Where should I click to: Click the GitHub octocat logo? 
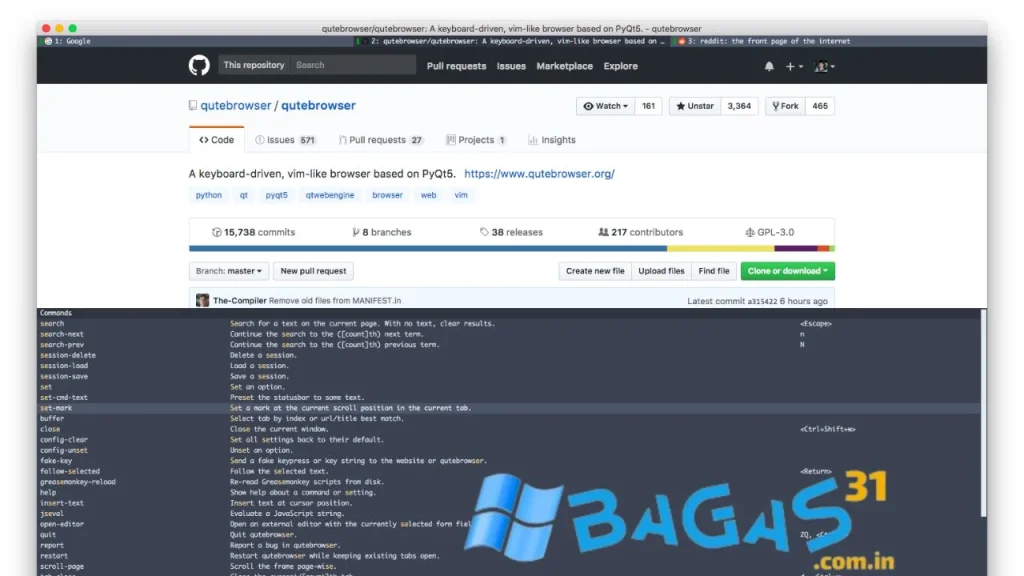[199, 66]
